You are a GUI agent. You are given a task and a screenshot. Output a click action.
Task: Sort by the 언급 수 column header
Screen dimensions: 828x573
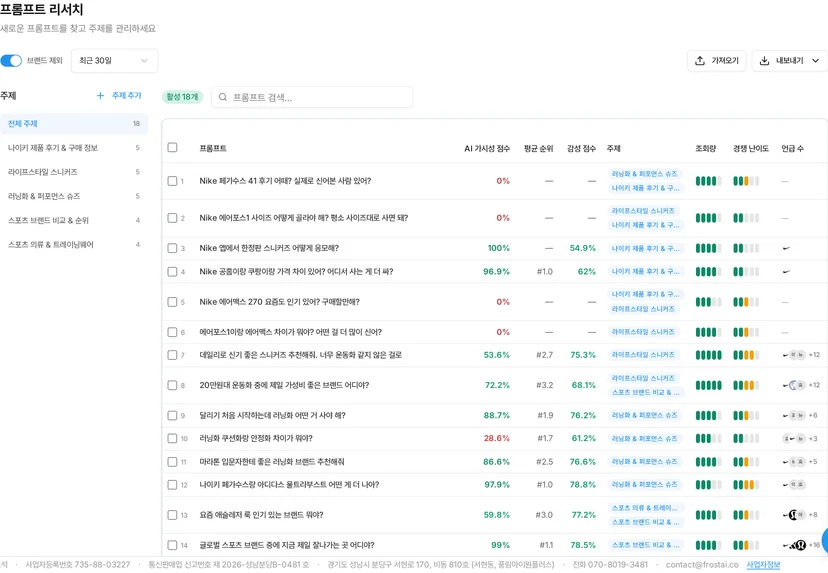pyautogui.click(x=793, y=148)
